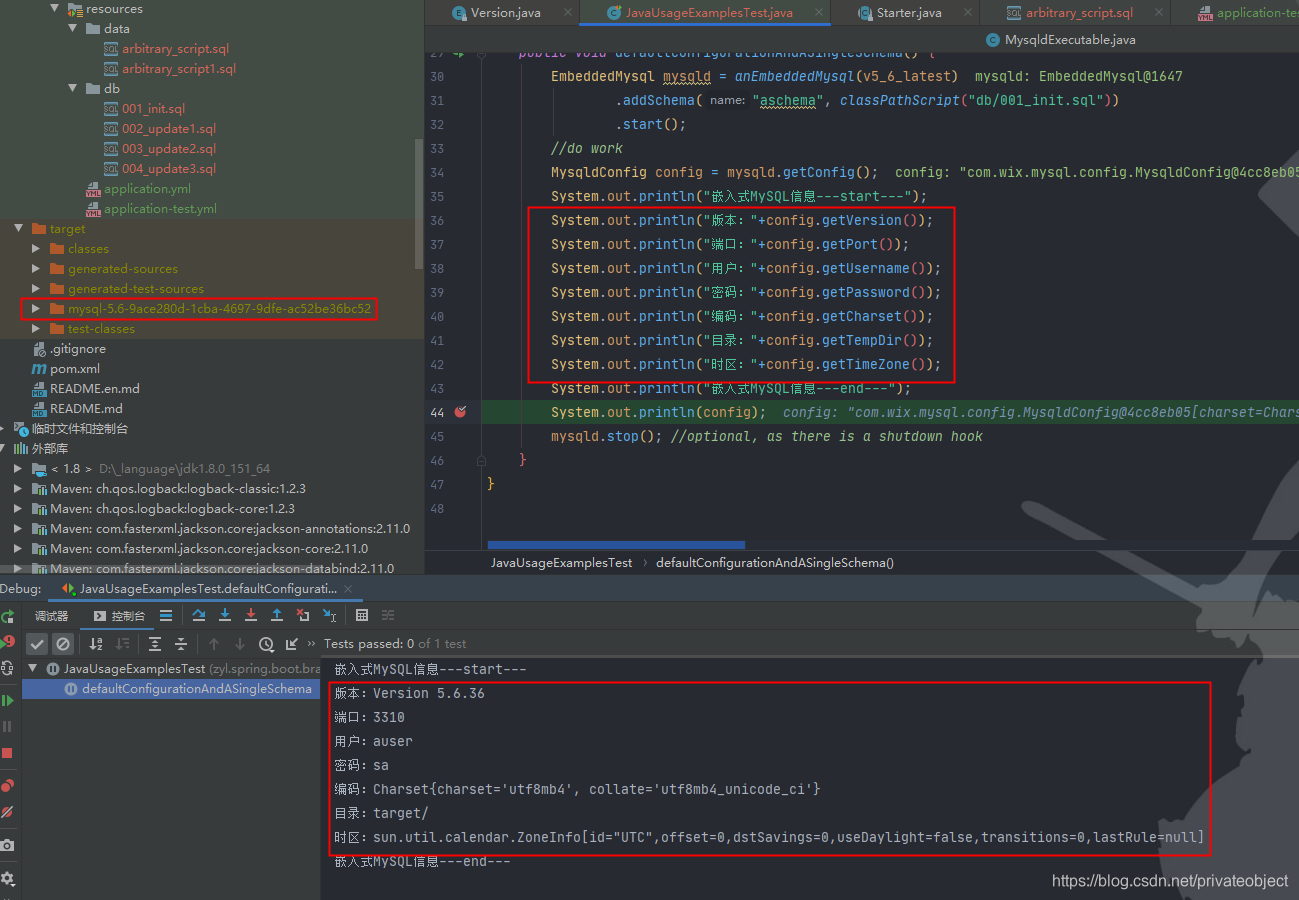
Task: Click the Step Into blue arrow icon
Action: tap(225, 615)
